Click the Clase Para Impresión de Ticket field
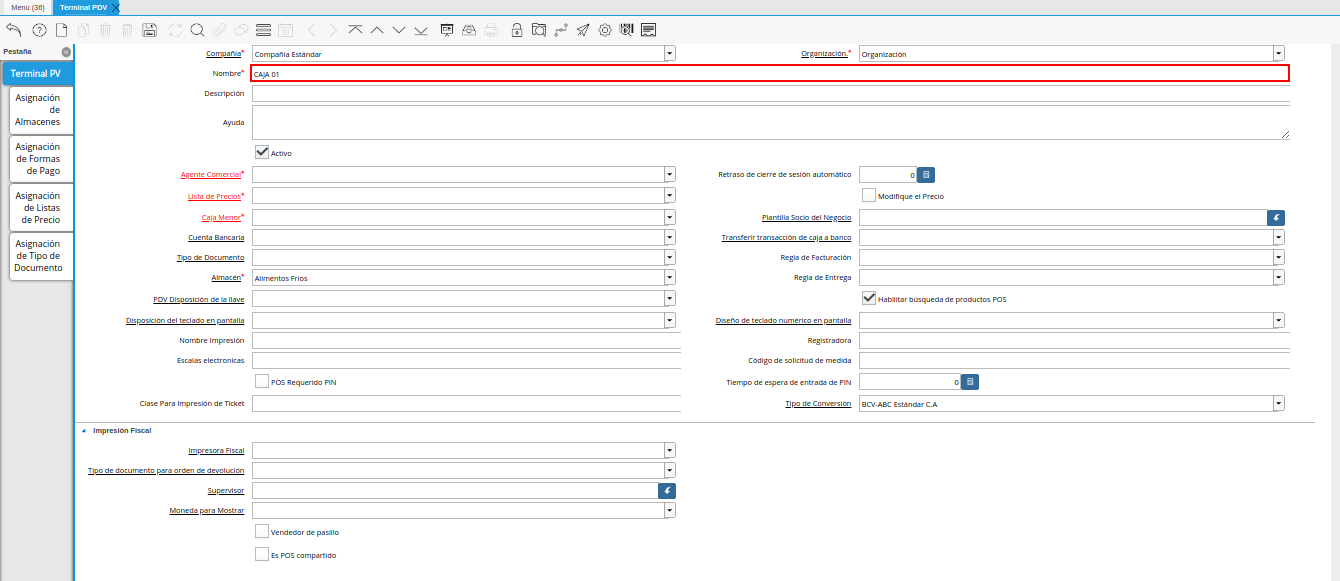 pyautogui.click(x=466, y=404)
